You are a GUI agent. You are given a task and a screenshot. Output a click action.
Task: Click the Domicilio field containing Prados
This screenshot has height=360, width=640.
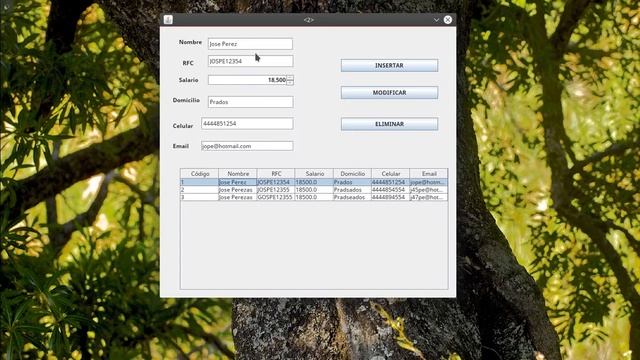[x=251, y=102]
